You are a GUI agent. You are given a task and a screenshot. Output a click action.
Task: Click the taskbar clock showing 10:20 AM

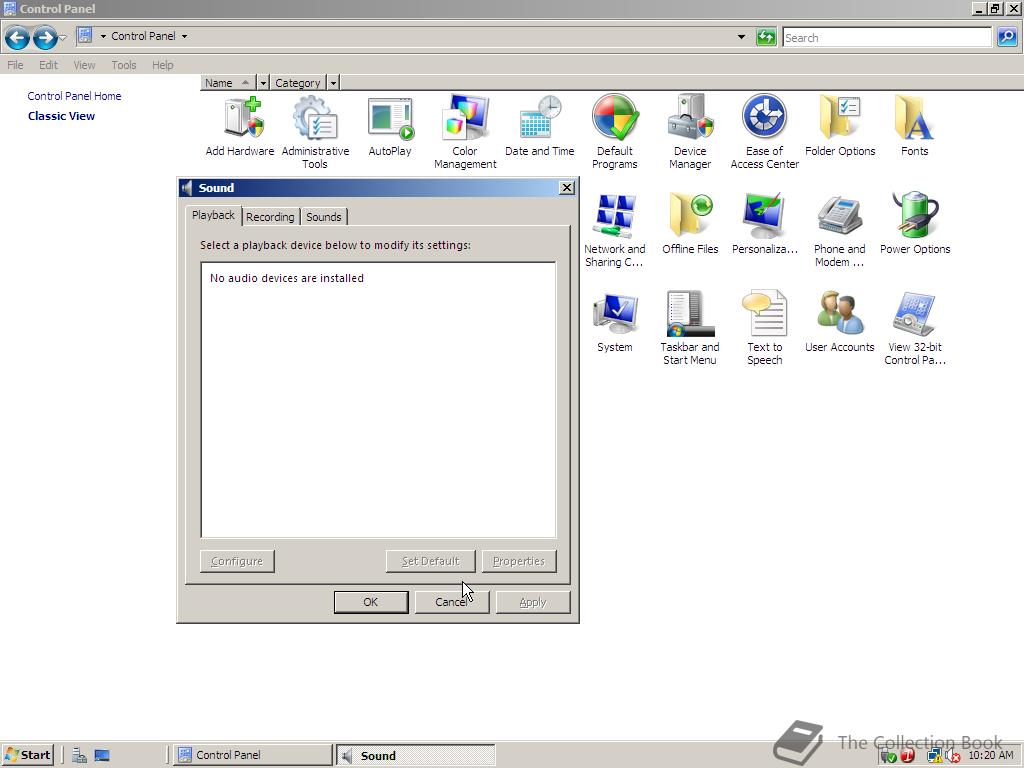[991, 755]
